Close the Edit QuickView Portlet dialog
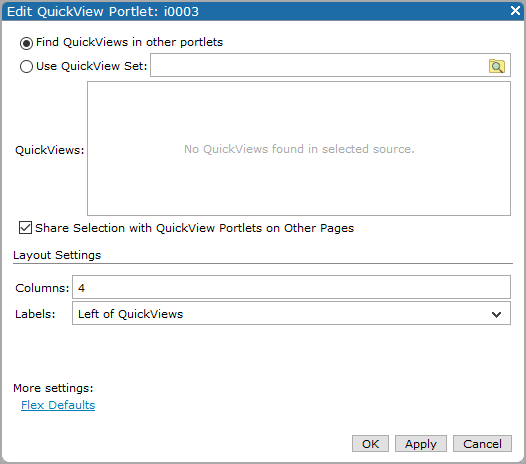This screenshot has height=464, width=526. [515, 11]
